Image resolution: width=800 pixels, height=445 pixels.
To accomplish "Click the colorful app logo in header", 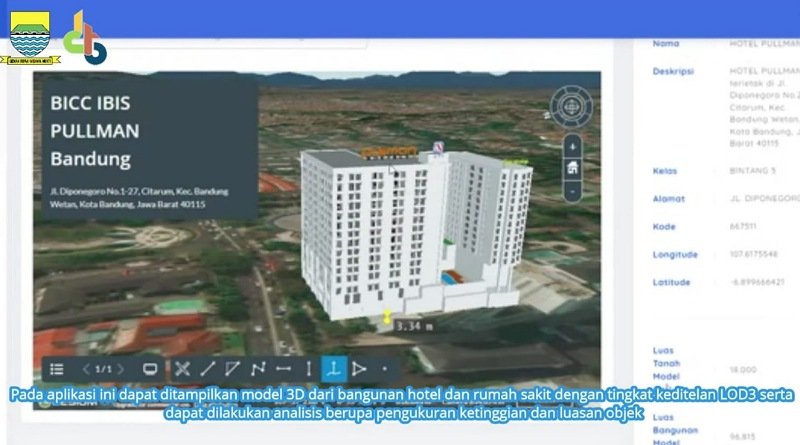I will point(85,38).
